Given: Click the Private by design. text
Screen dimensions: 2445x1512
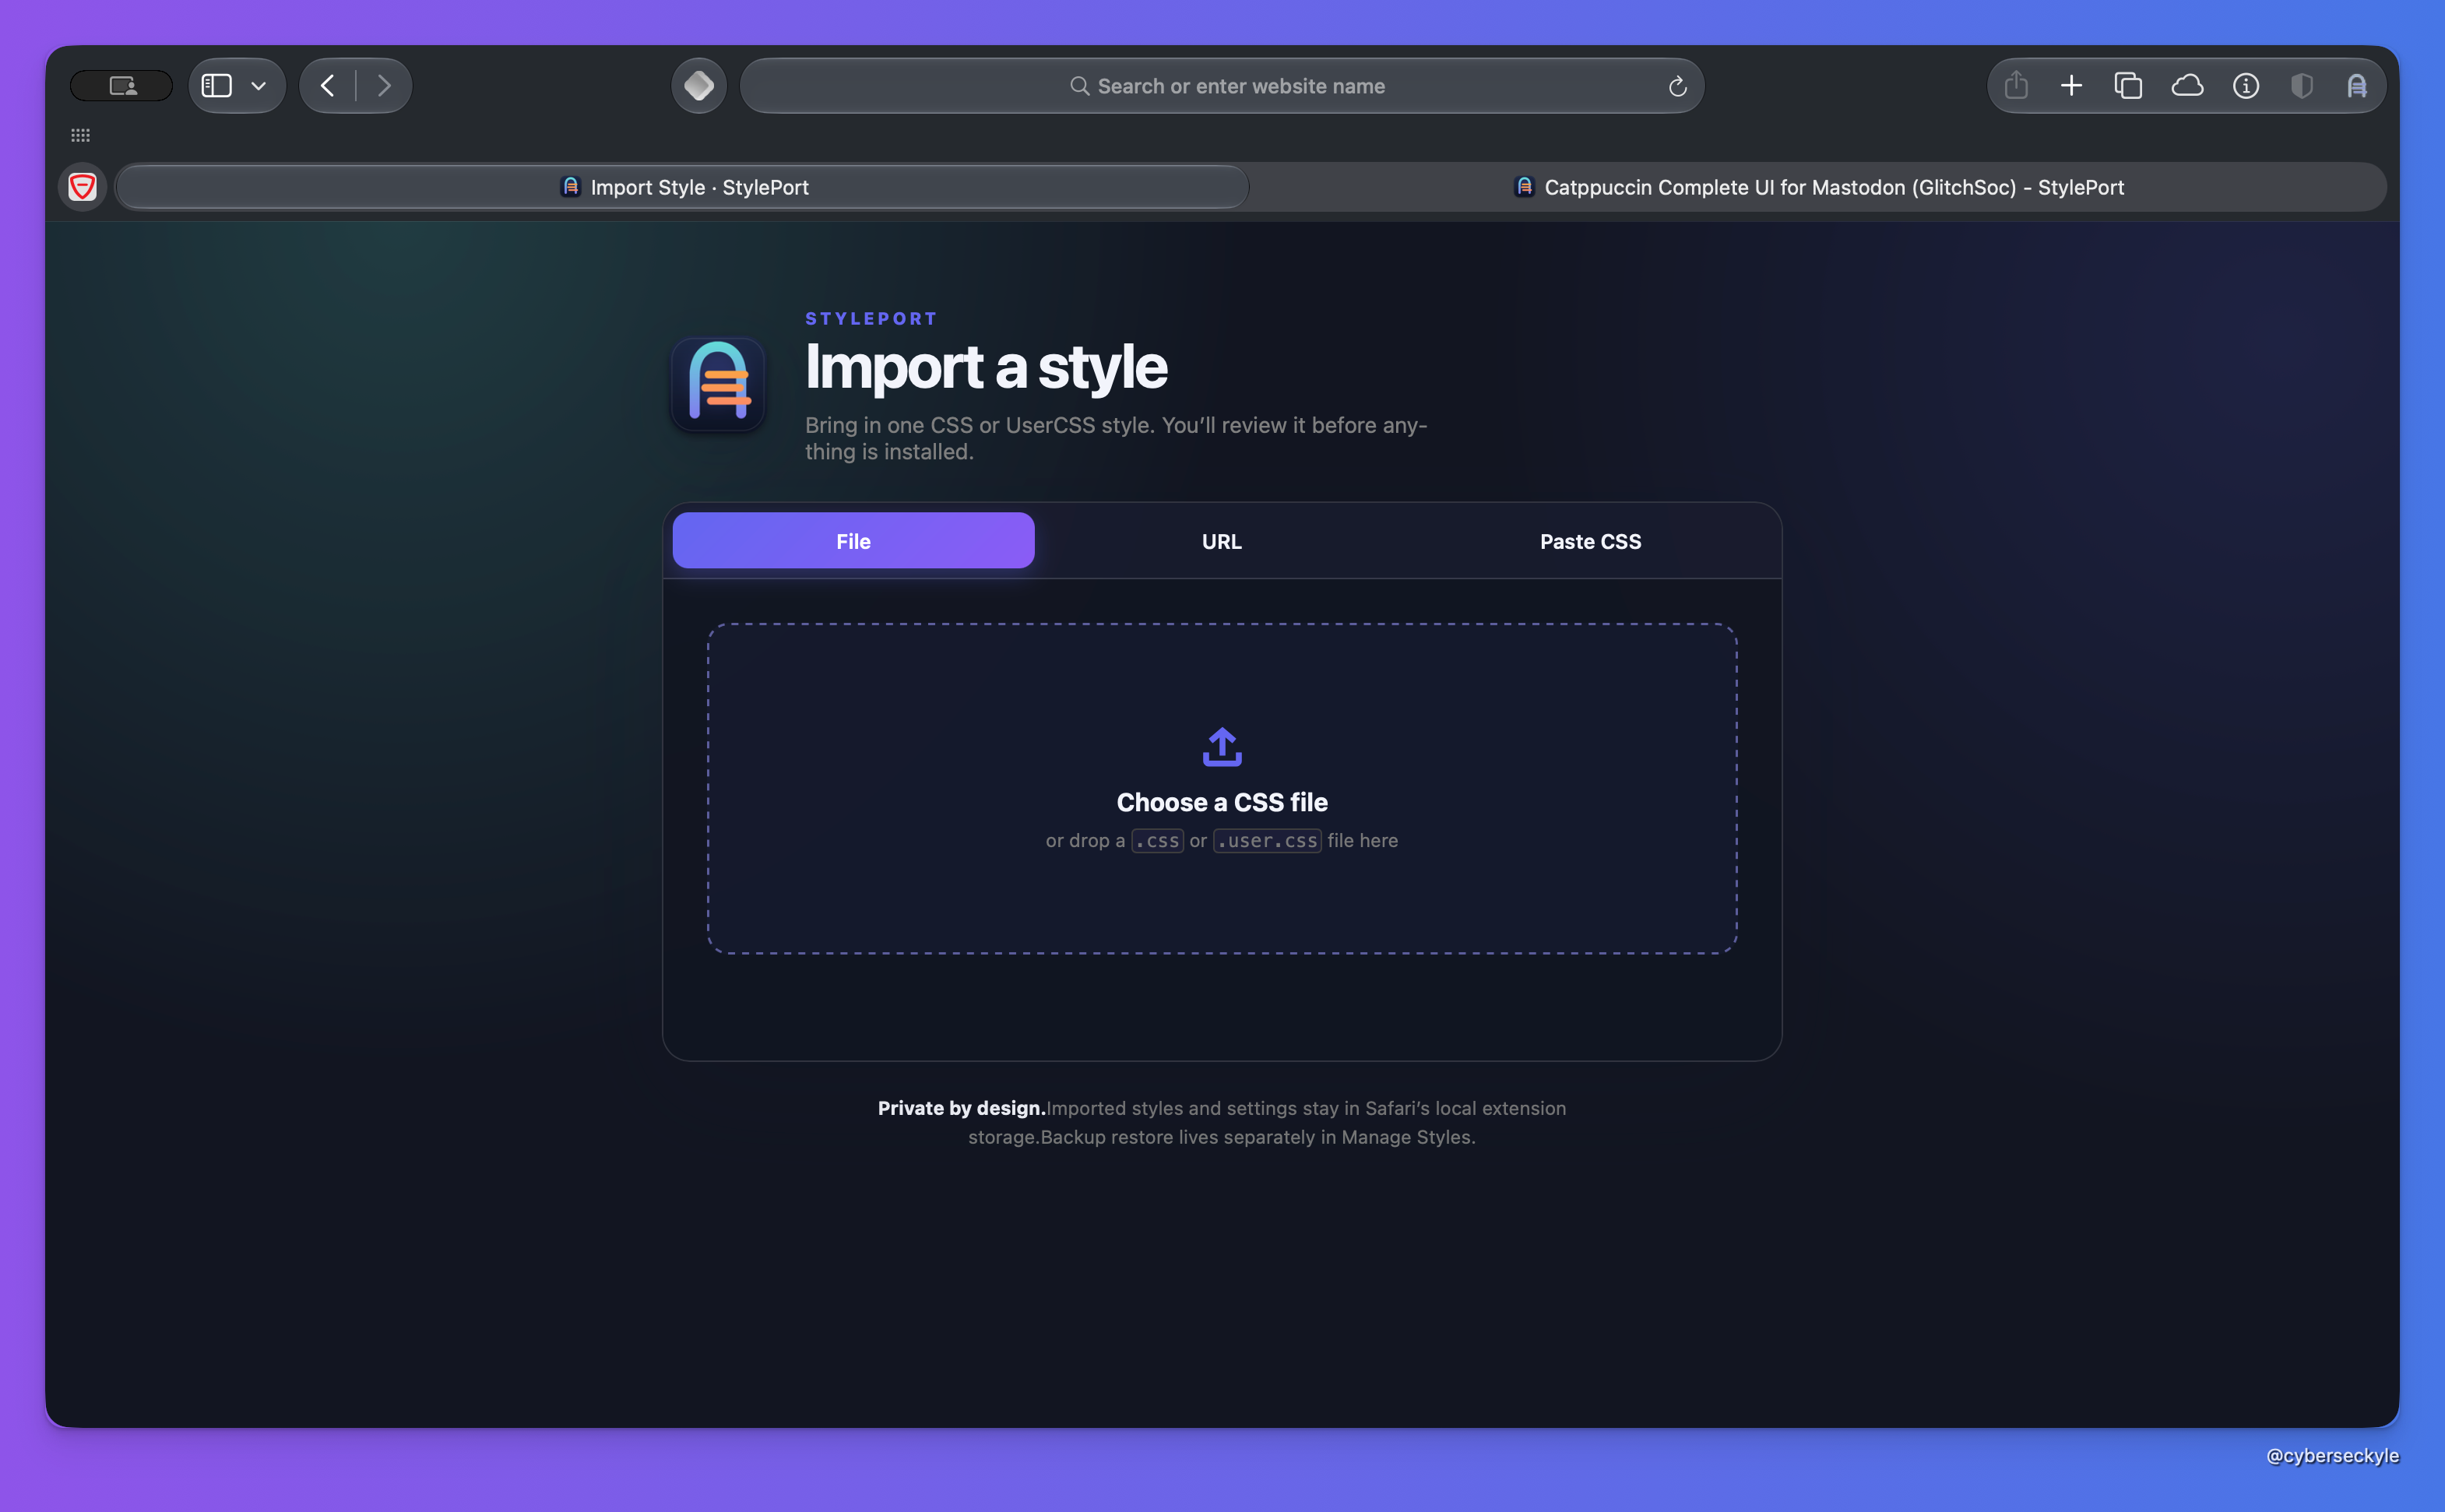Looking at the screenshot, I should point(961,1108).
